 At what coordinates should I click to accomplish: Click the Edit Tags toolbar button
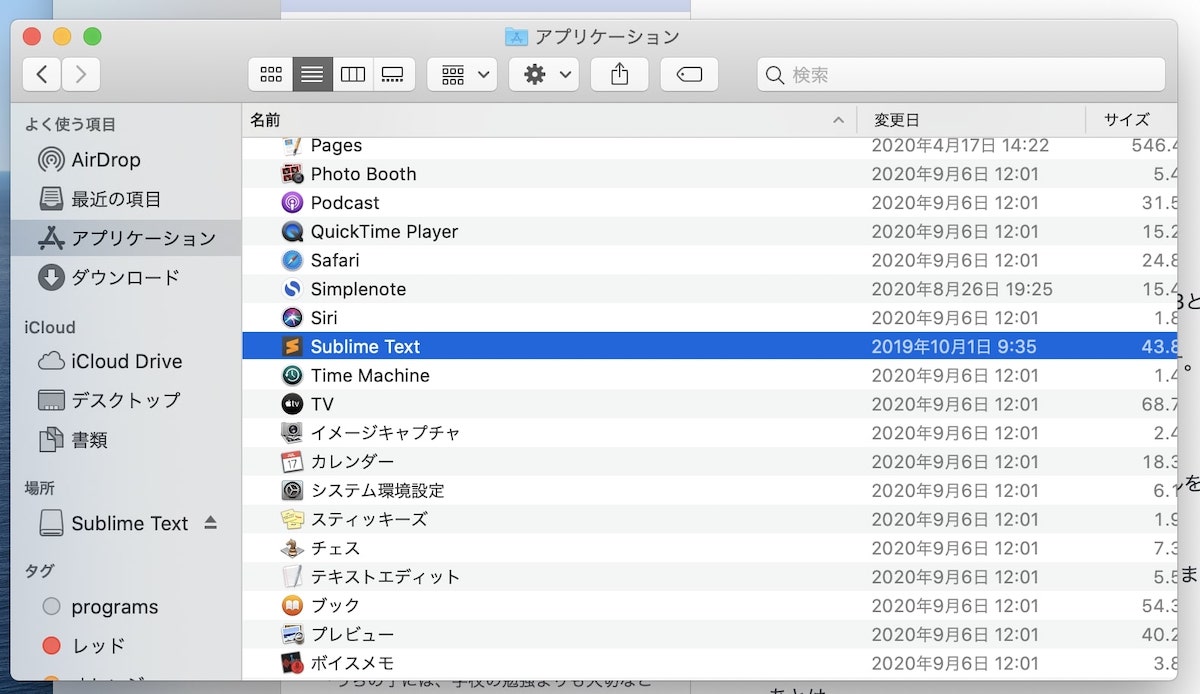689,74
